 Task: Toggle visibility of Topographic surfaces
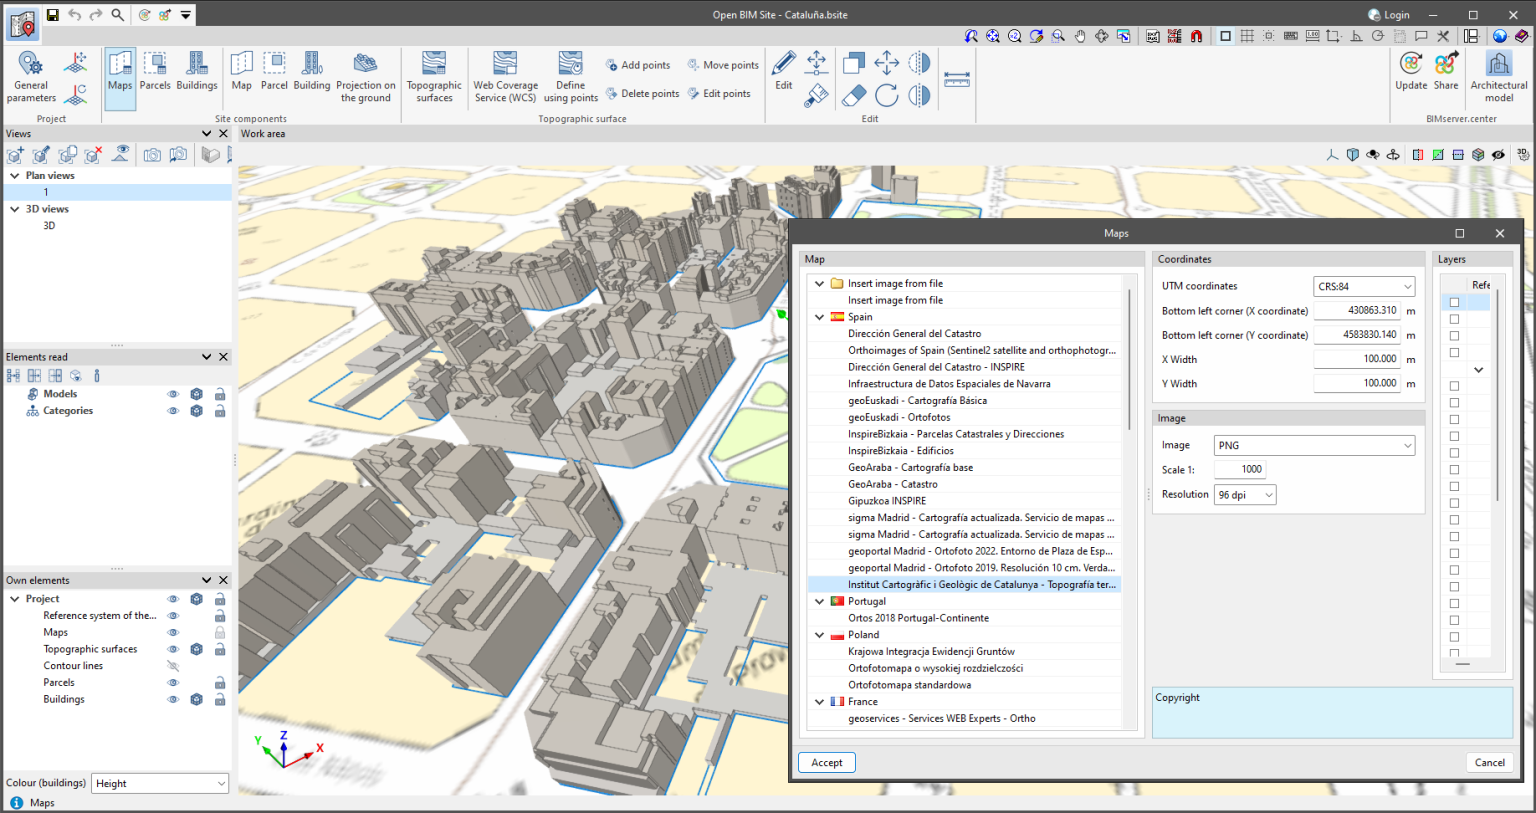click(173, 649)
